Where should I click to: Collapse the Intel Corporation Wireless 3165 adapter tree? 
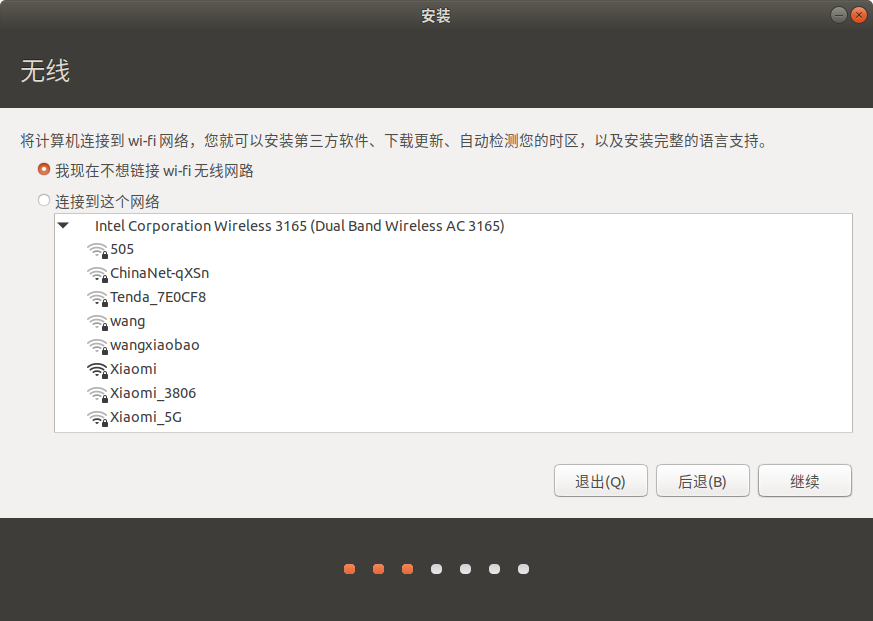(63, 226)
